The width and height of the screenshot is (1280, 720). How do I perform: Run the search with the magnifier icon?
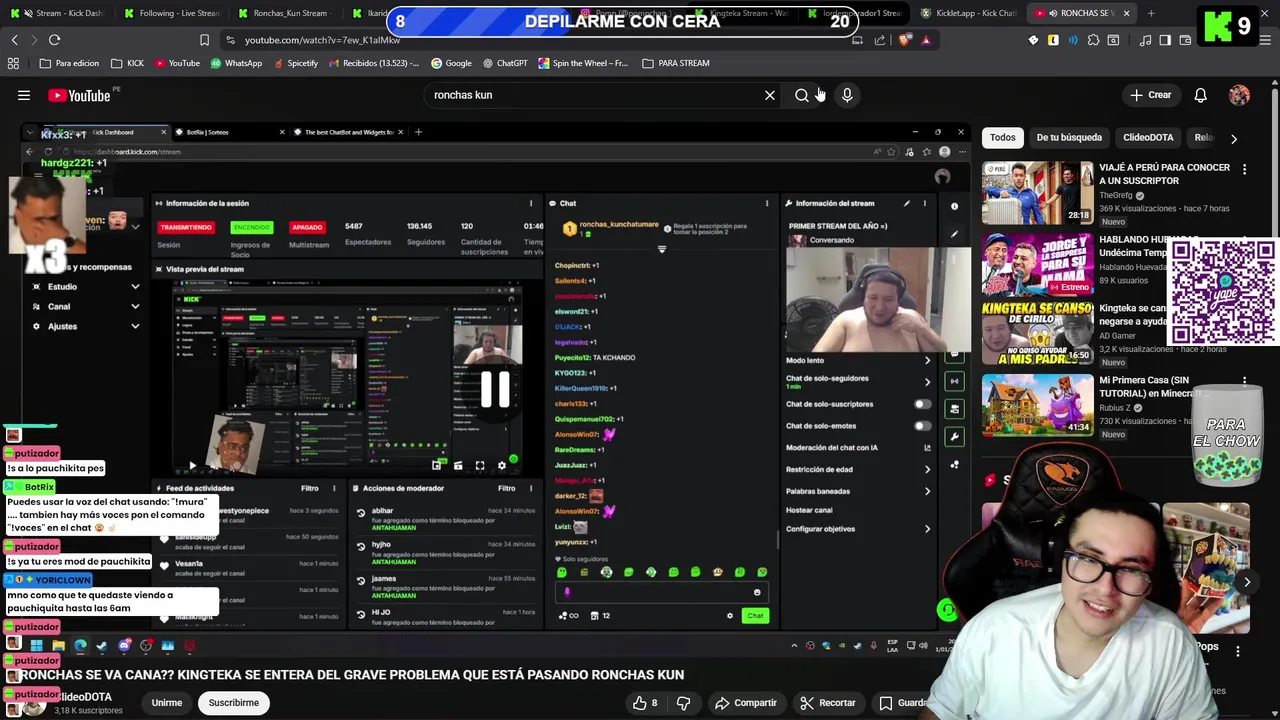click(x=802, y=95)
